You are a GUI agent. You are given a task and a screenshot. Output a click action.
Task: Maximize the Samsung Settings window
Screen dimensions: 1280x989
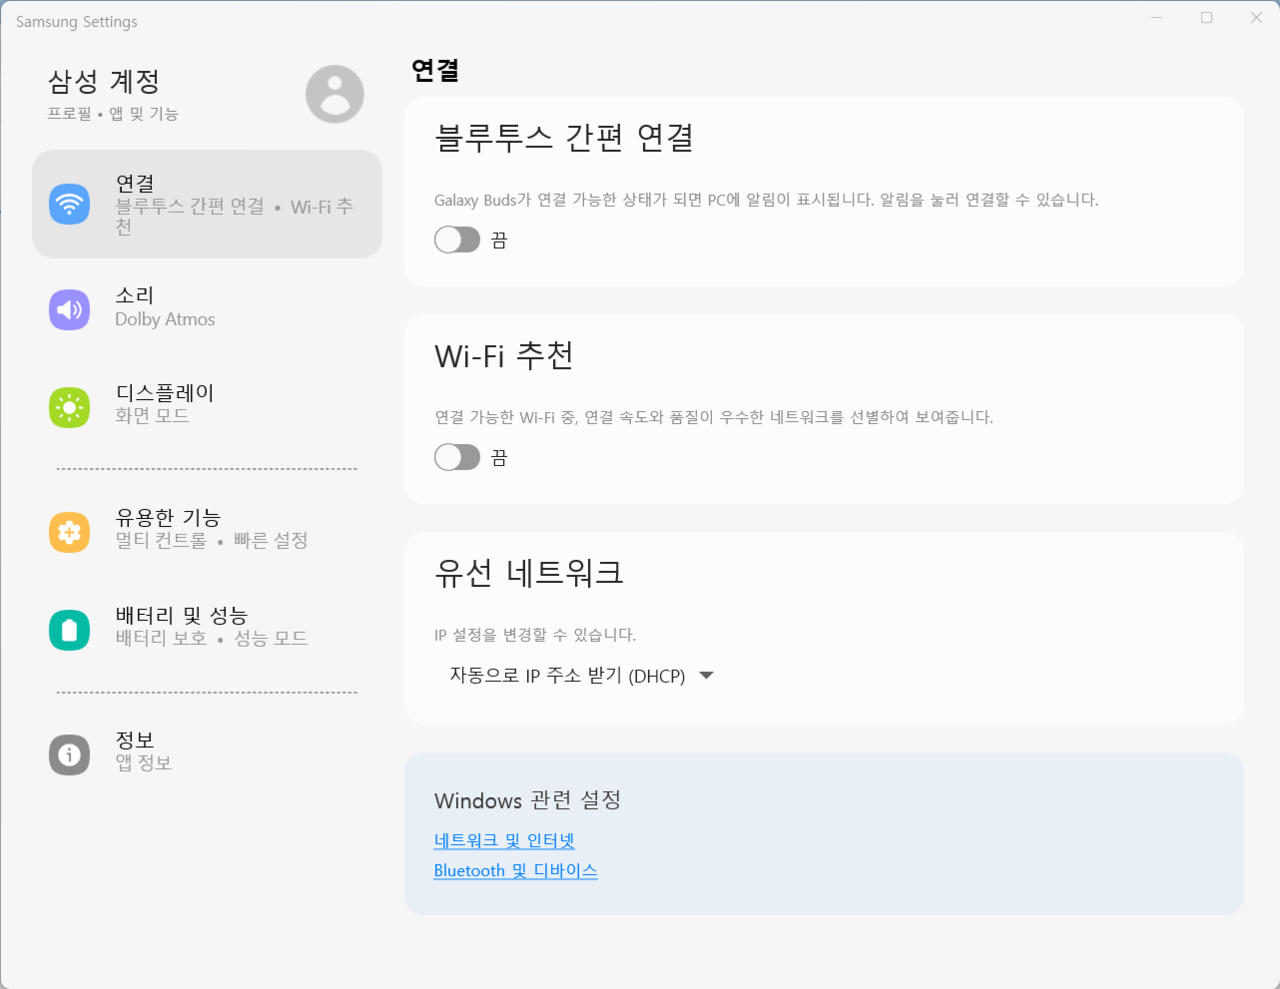[1207, 18]
